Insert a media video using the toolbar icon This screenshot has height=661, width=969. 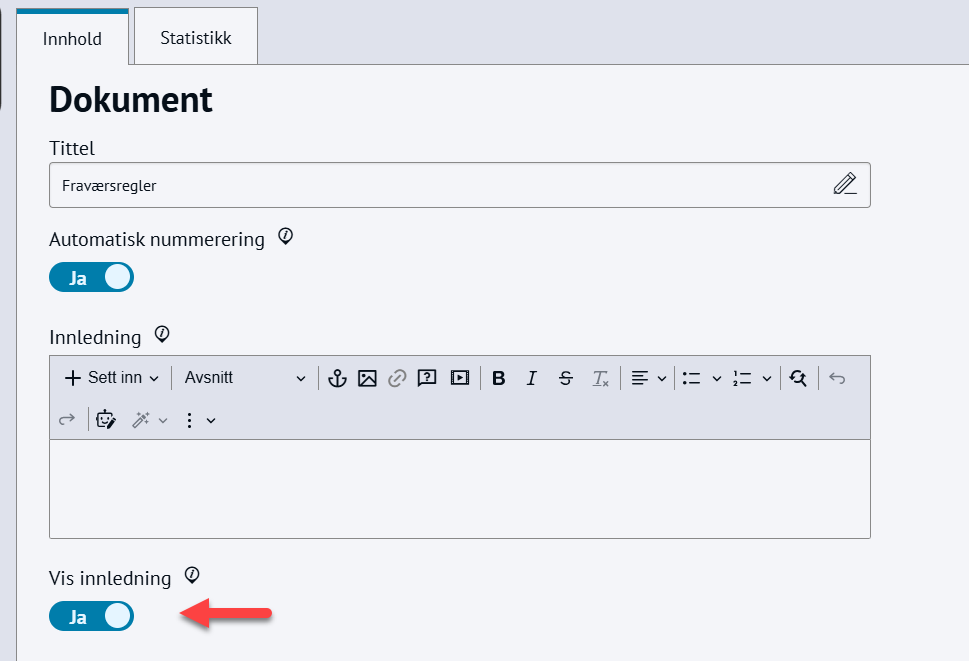459,378
